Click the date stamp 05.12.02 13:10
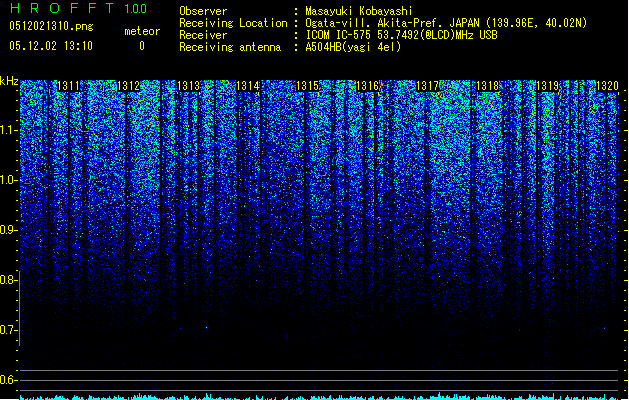Viewport: 629px width, 400px height. point(51,46)
